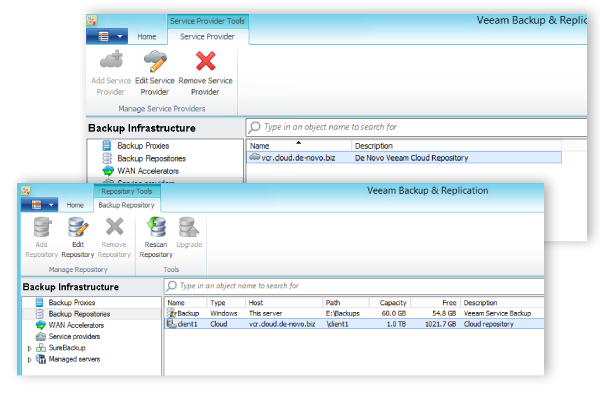Sort repositories by Host column

[x=285, y=303]
